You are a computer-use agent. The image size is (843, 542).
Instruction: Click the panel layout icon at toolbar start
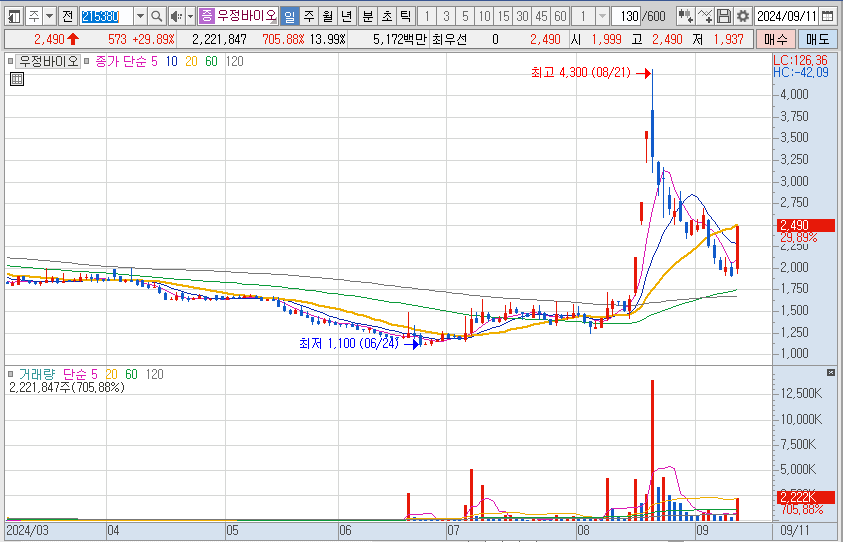15,17
